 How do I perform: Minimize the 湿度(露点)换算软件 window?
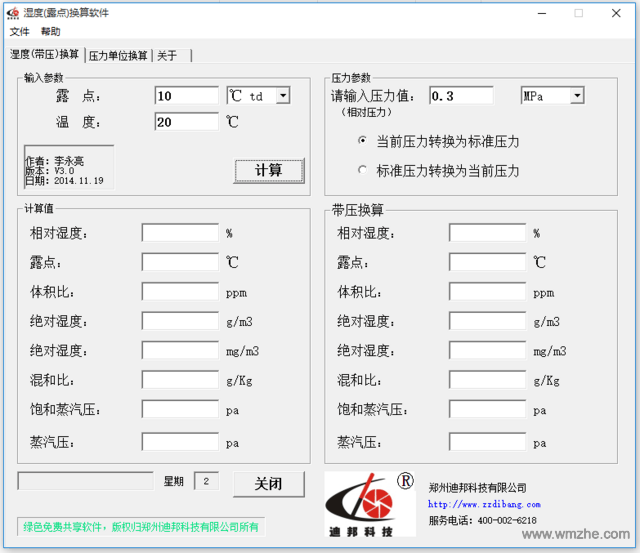coord(542,13)
